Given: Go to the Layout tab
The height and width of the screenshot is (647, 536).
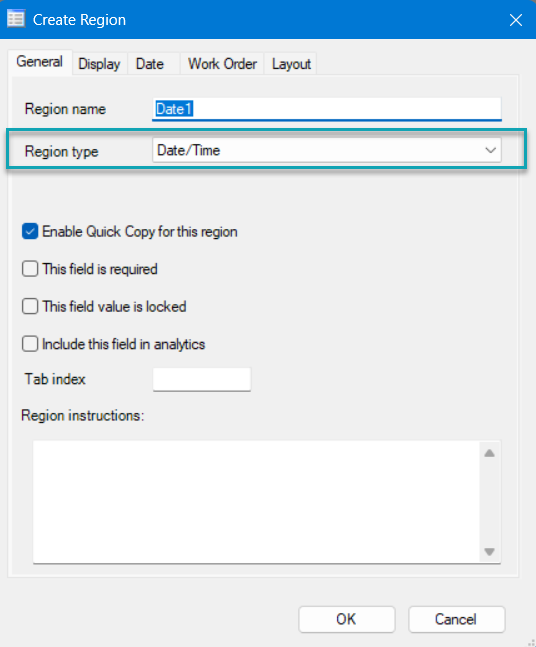Looking at the screenshot, I should click(x=291, y=64).
